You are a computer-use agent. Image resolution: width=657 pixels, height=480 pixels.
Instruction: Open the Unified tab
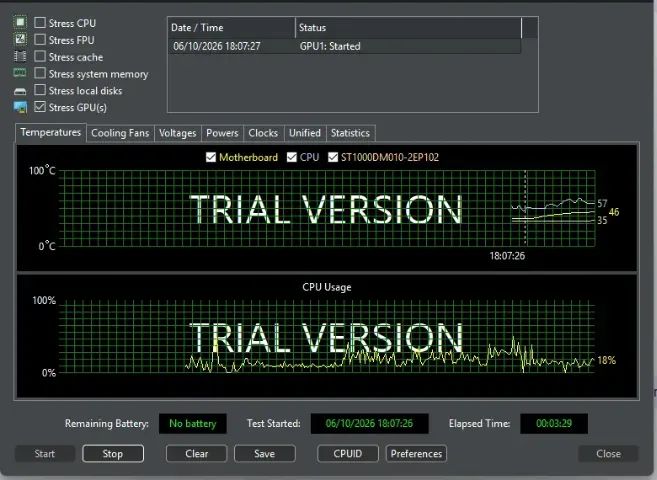click(x=305, y=133)
